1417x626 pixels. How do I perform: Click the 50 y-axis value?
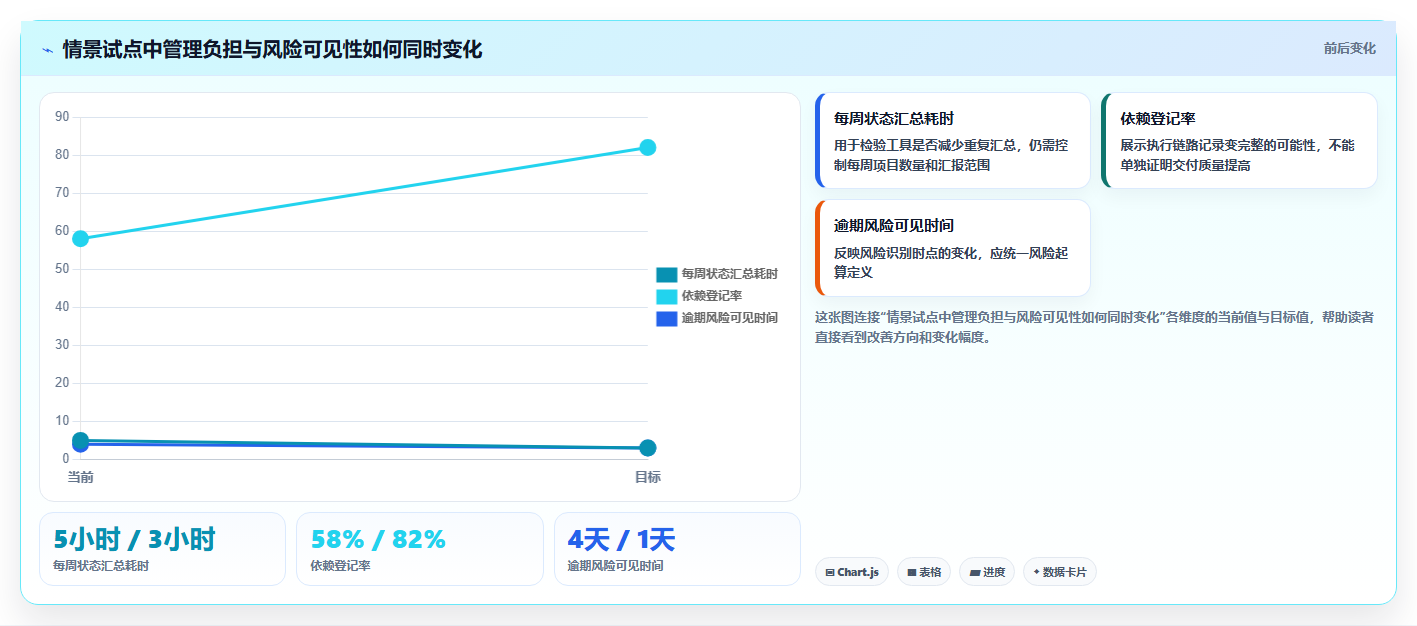point(62,269)
